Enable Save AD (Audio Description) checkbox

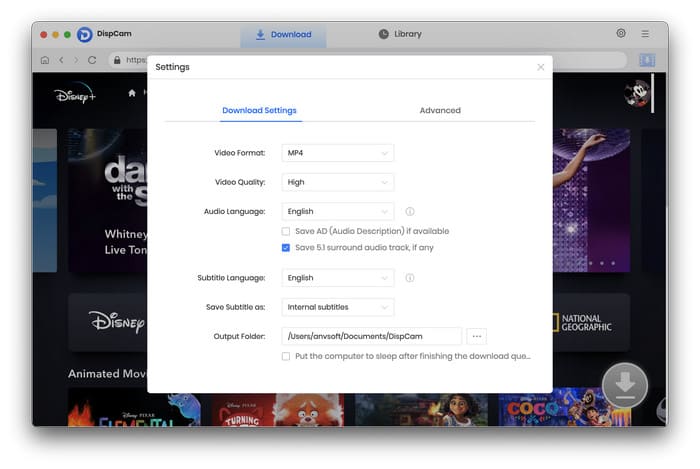pos(286,231)
